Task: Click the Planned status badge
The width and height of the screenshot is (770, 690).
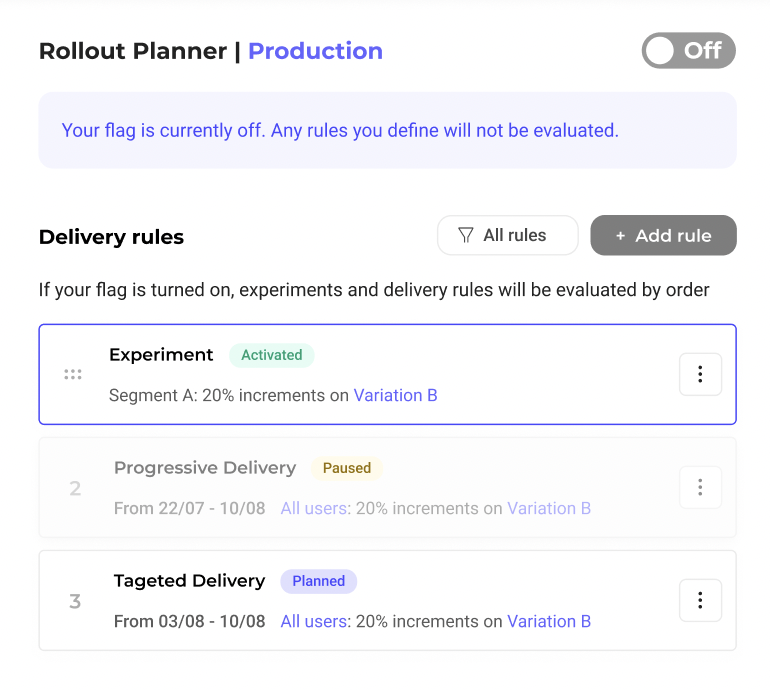Action: pos(318,581)
